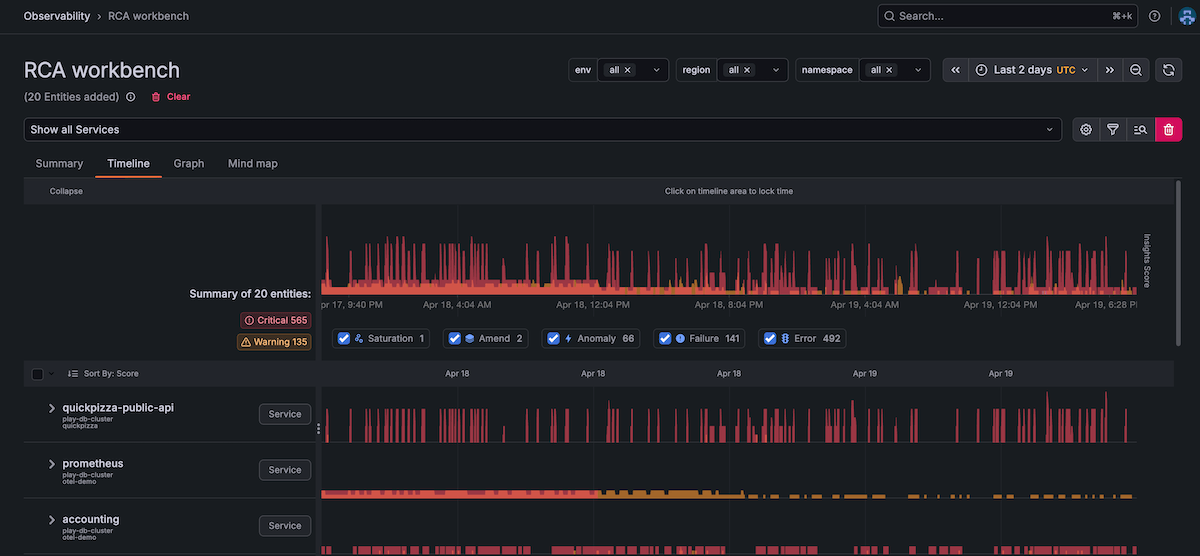Toggle Failure checkbox
Screen dimensions: 1200x556
click(665, 339)
